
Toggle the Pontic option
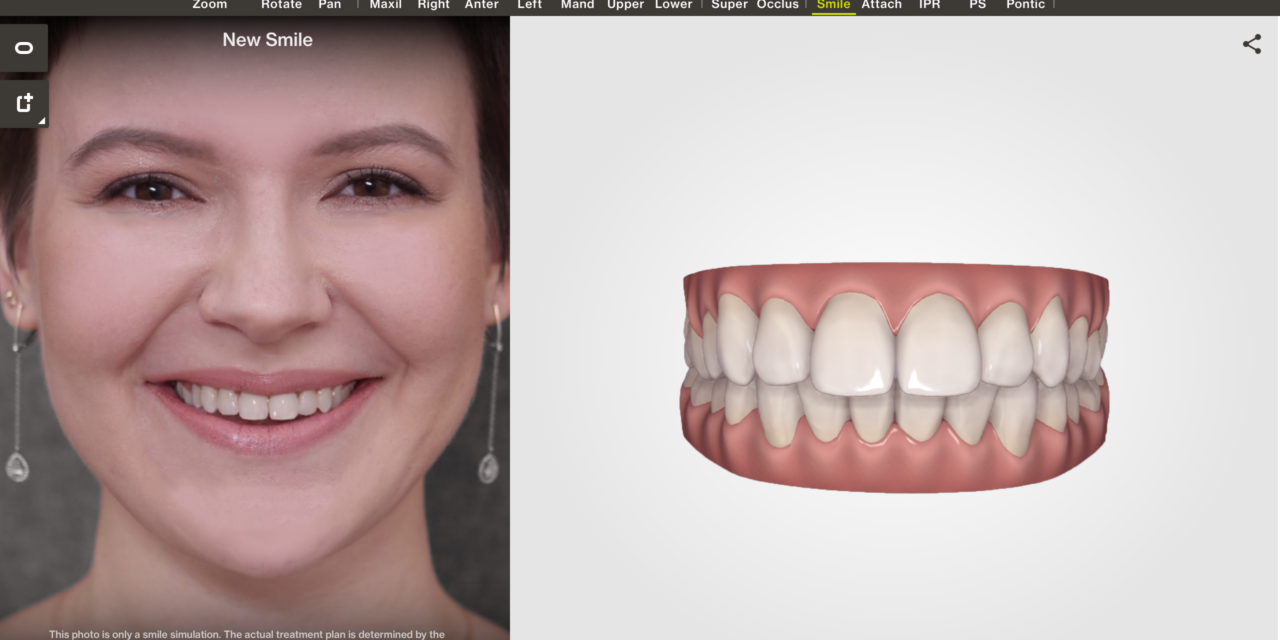click(1025, 5)
